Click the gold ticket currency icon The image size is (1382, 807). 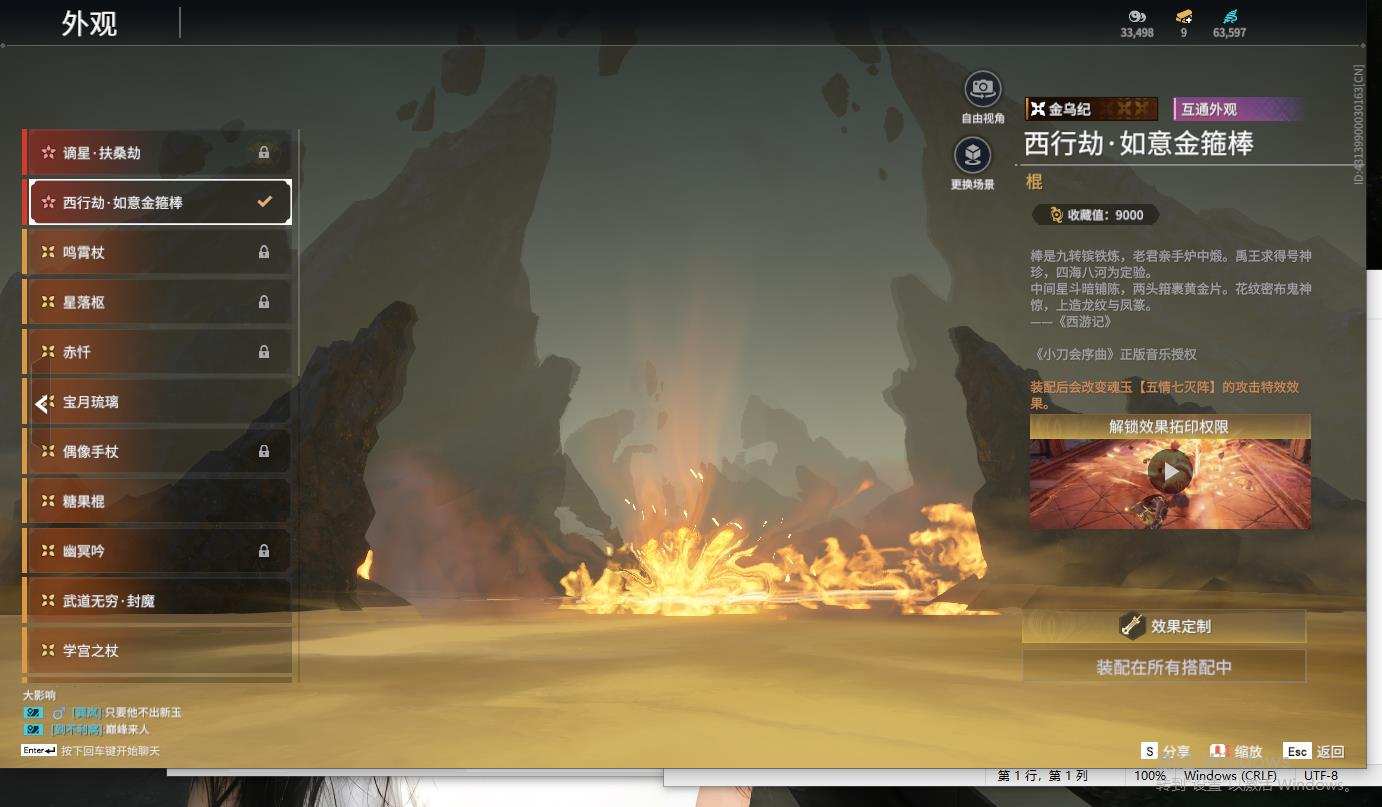tap(1184, 16)
